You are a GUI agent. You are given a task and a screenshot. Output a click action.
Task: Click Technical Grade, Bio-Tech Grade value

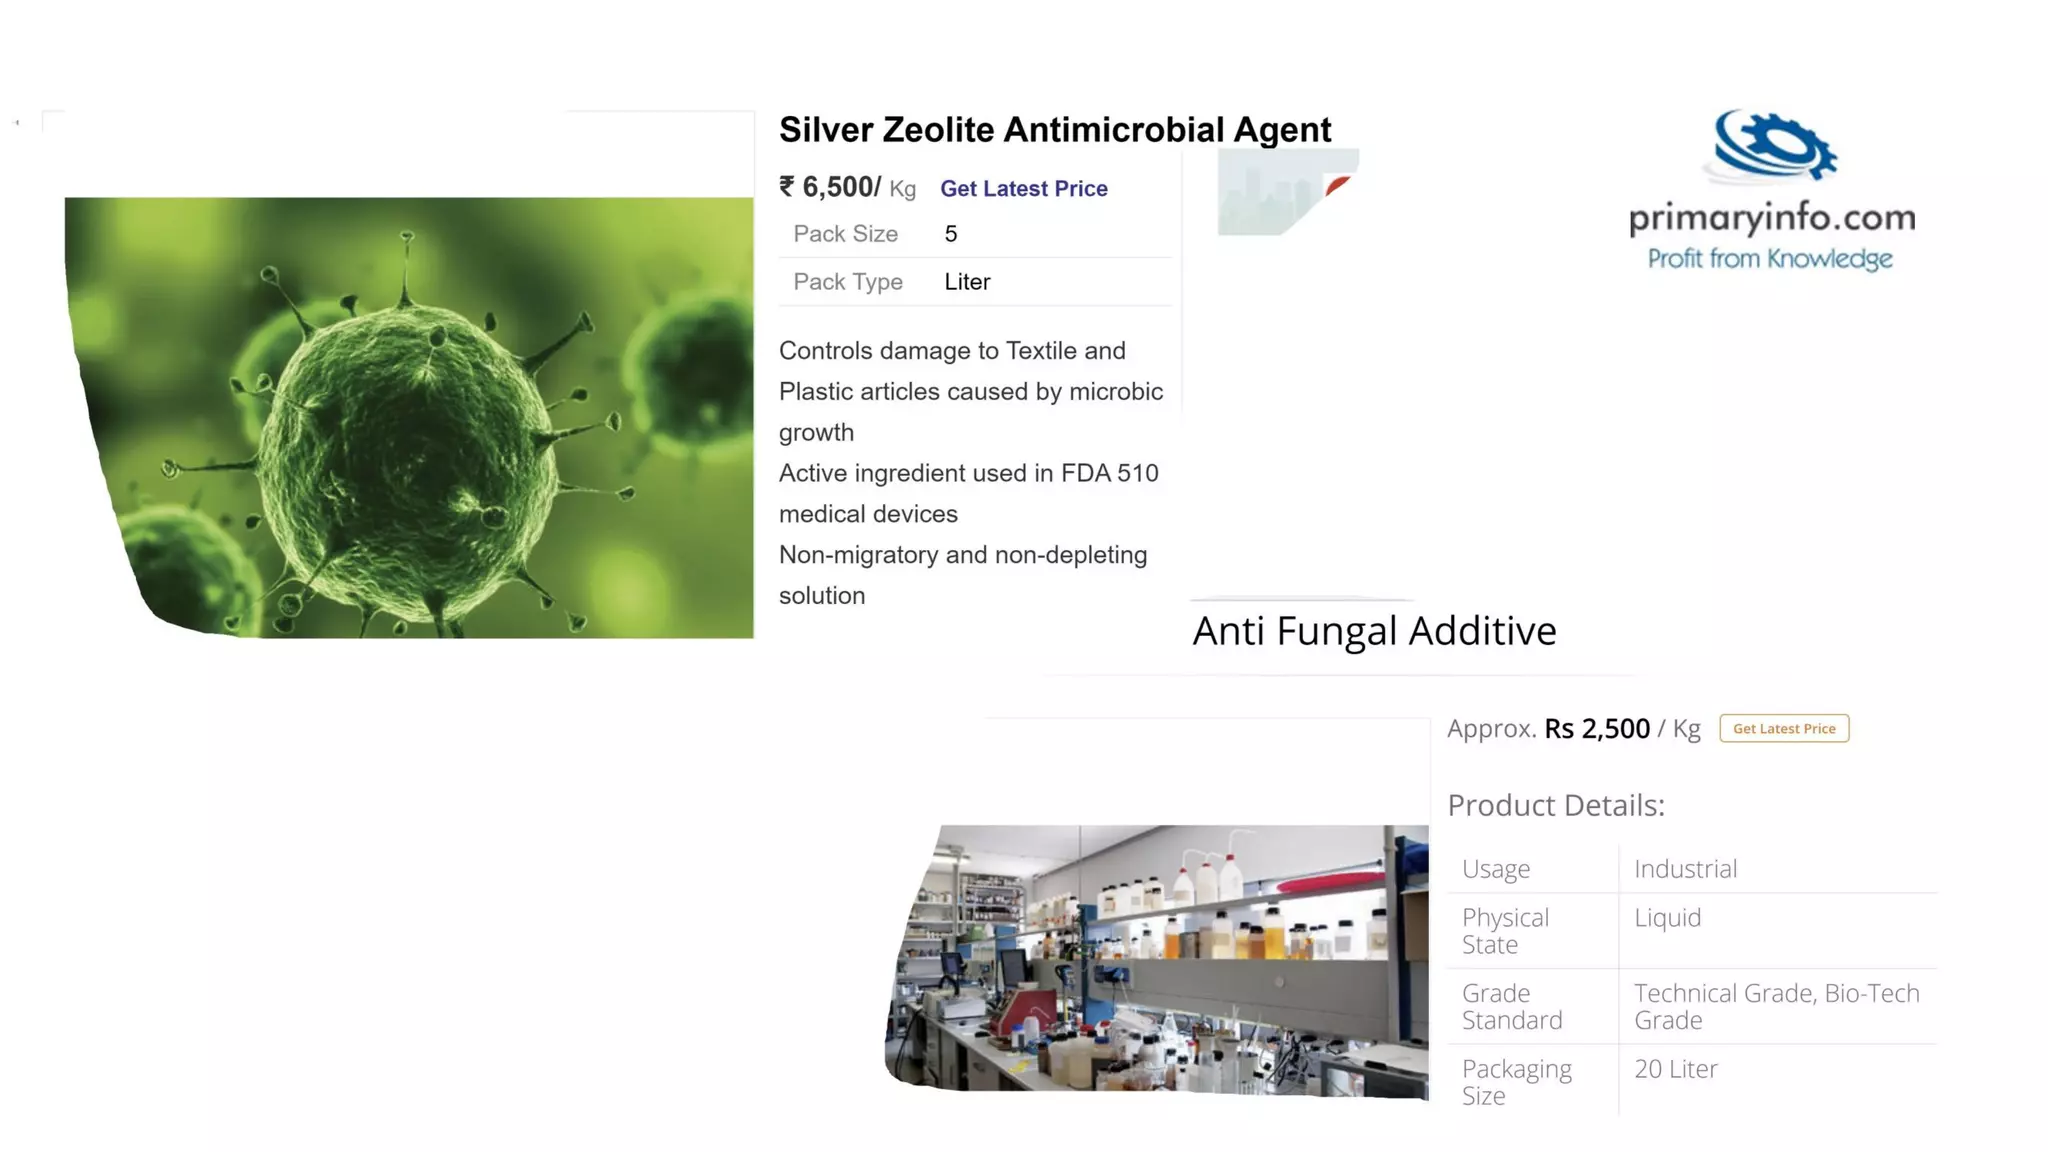1777,1006
